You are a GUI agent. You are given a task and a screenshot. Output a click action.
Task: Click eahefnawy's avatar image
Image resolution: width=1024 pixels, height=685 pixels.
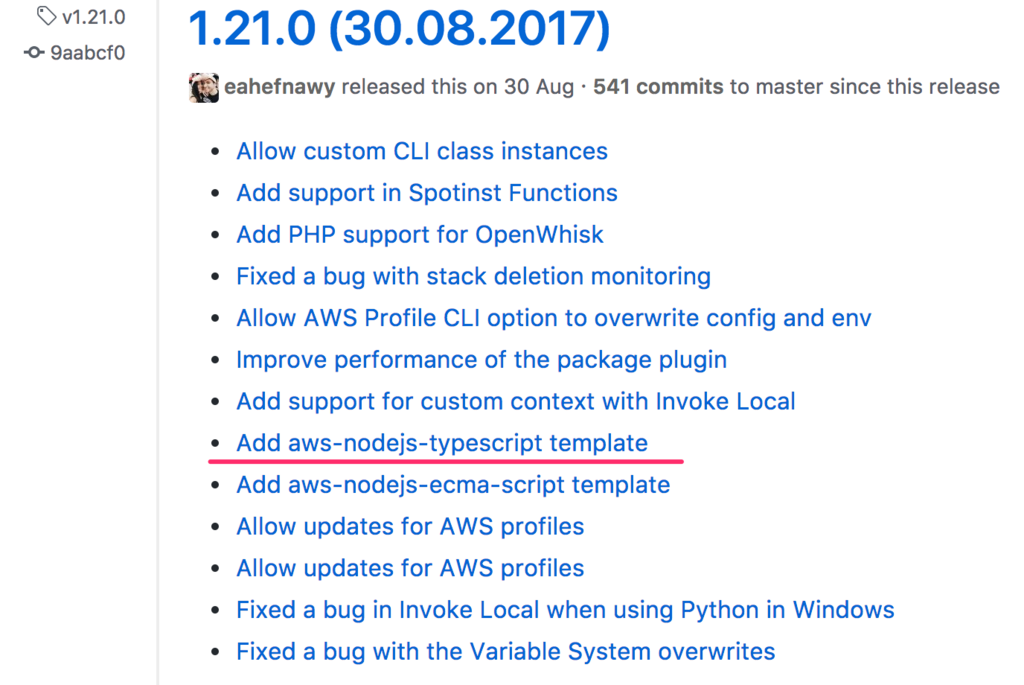(203, 87)
